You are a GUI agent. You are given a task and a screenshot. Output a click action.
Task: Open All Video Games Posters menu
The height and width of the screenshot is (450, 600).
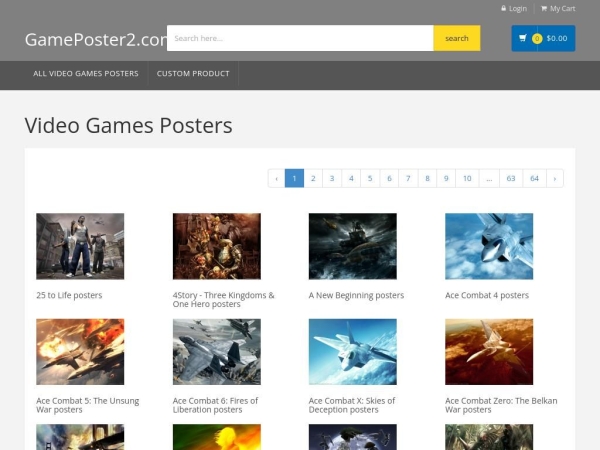click(86, 73)
